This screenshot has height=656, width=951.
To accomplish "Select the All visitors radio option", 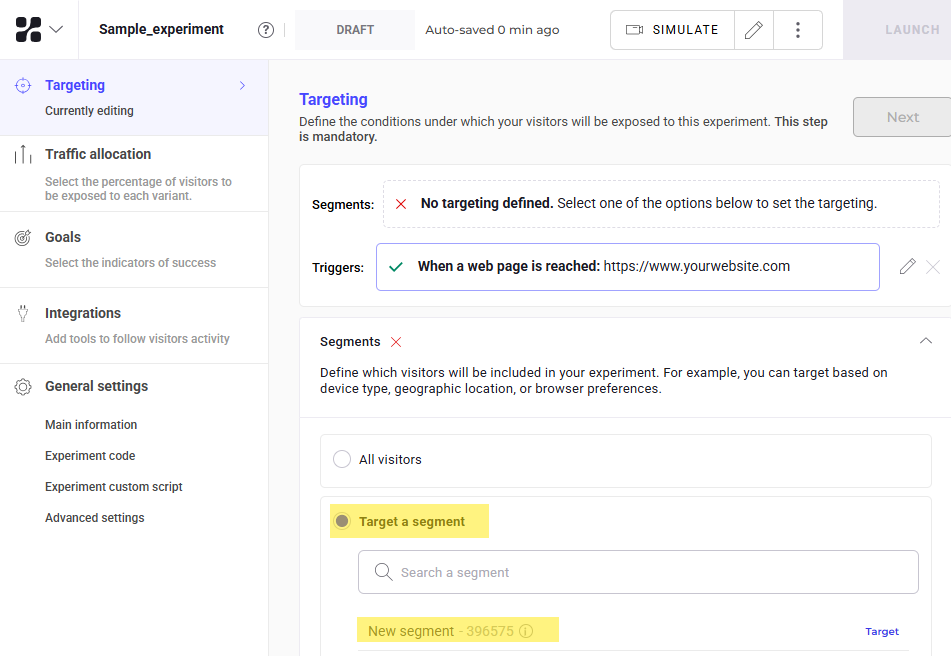I will coord(342,459).
